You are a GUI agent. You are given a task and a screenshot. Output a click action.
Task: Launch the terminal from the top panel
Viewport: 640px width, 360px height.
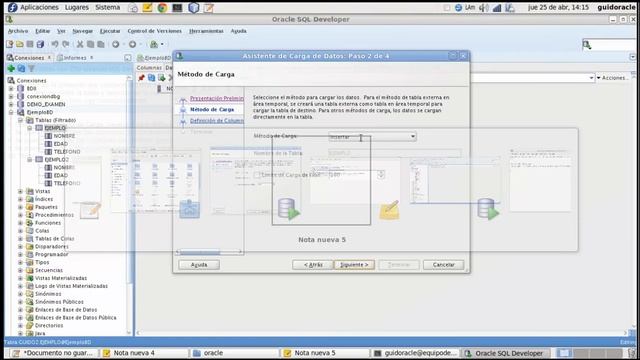pyautogui.click(x=177, y=8)
